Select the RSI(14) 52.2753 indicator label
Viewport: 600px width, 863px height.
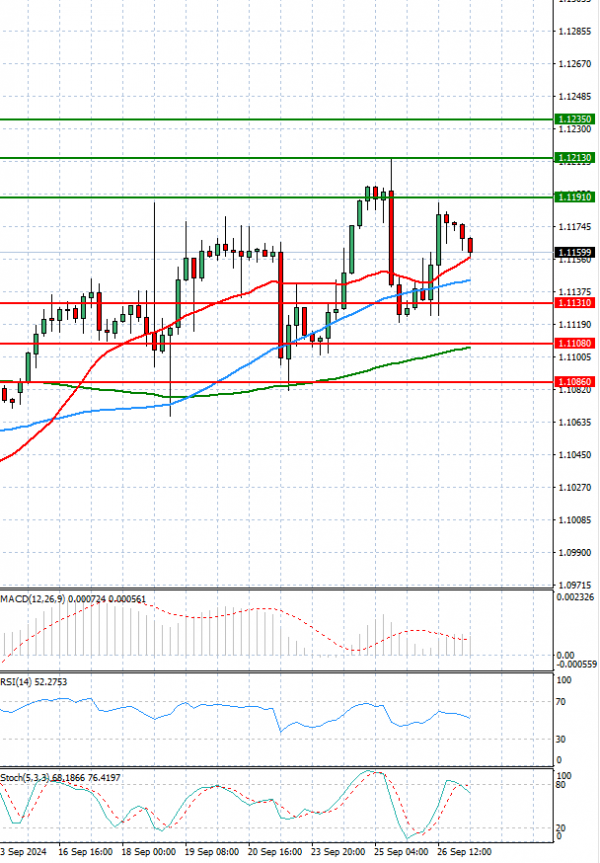(34, 682)
